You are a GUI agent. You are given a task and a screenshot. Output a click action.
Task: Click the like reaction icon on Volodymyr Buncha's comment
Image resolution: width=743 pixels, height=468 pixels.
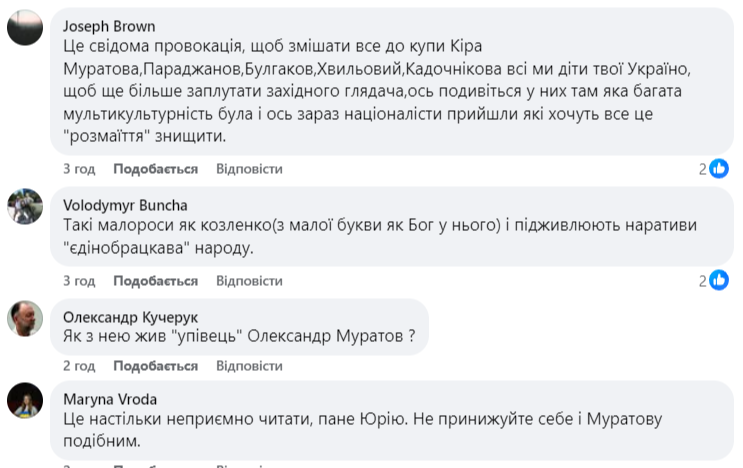(719, 281)
